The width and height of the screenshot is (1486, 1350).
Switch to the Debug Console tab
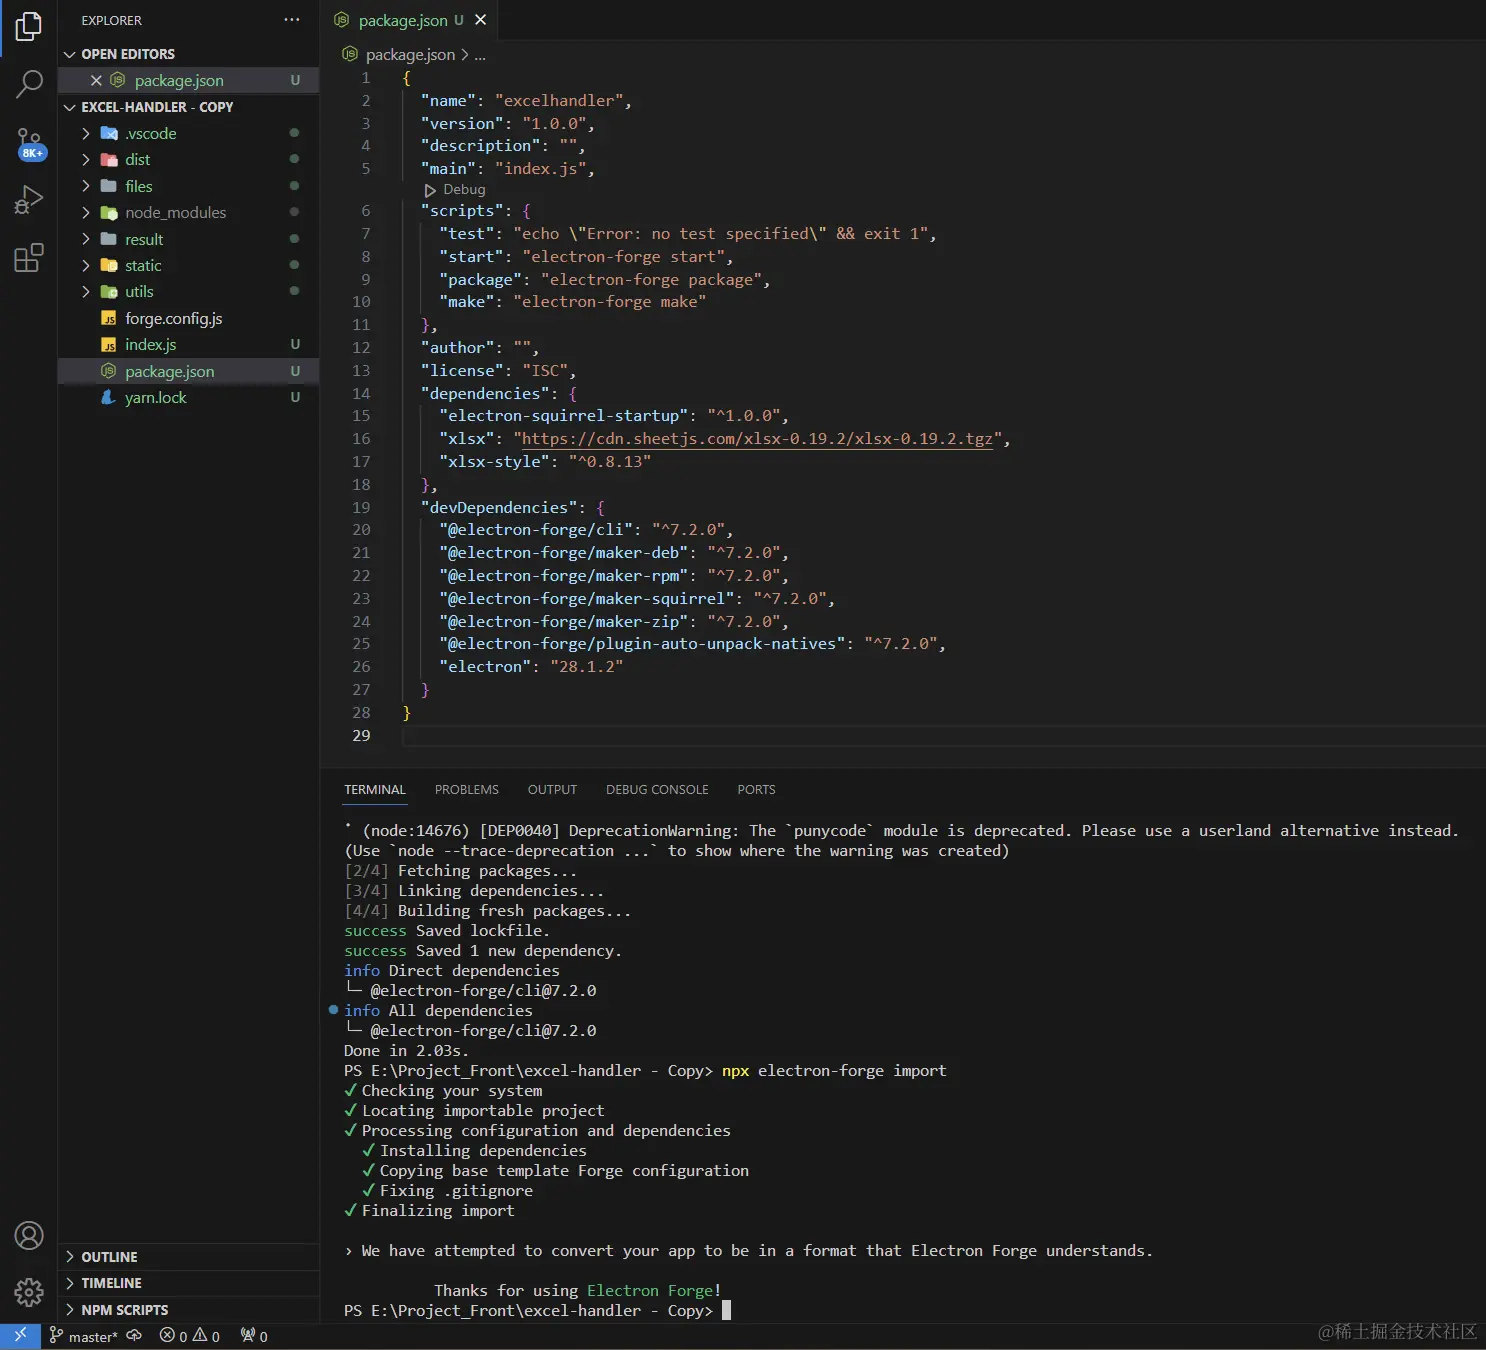tap(657, 790)
